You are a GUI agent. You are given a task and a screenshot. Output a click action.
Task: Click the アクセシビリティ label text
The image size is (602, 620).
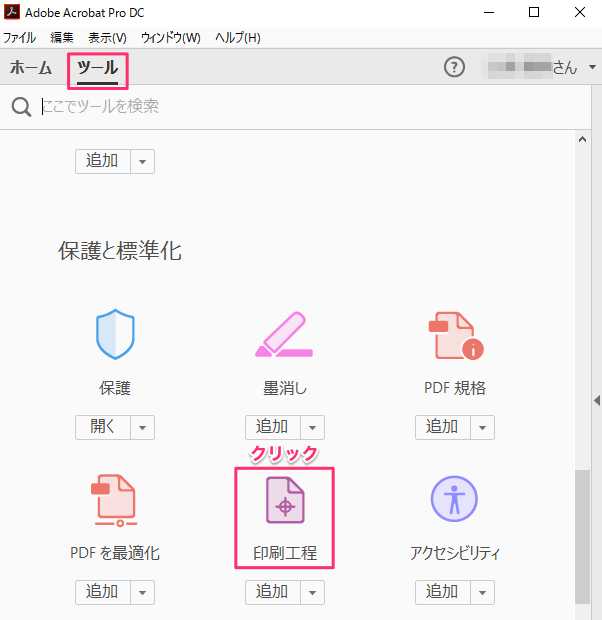pos(455,553)
